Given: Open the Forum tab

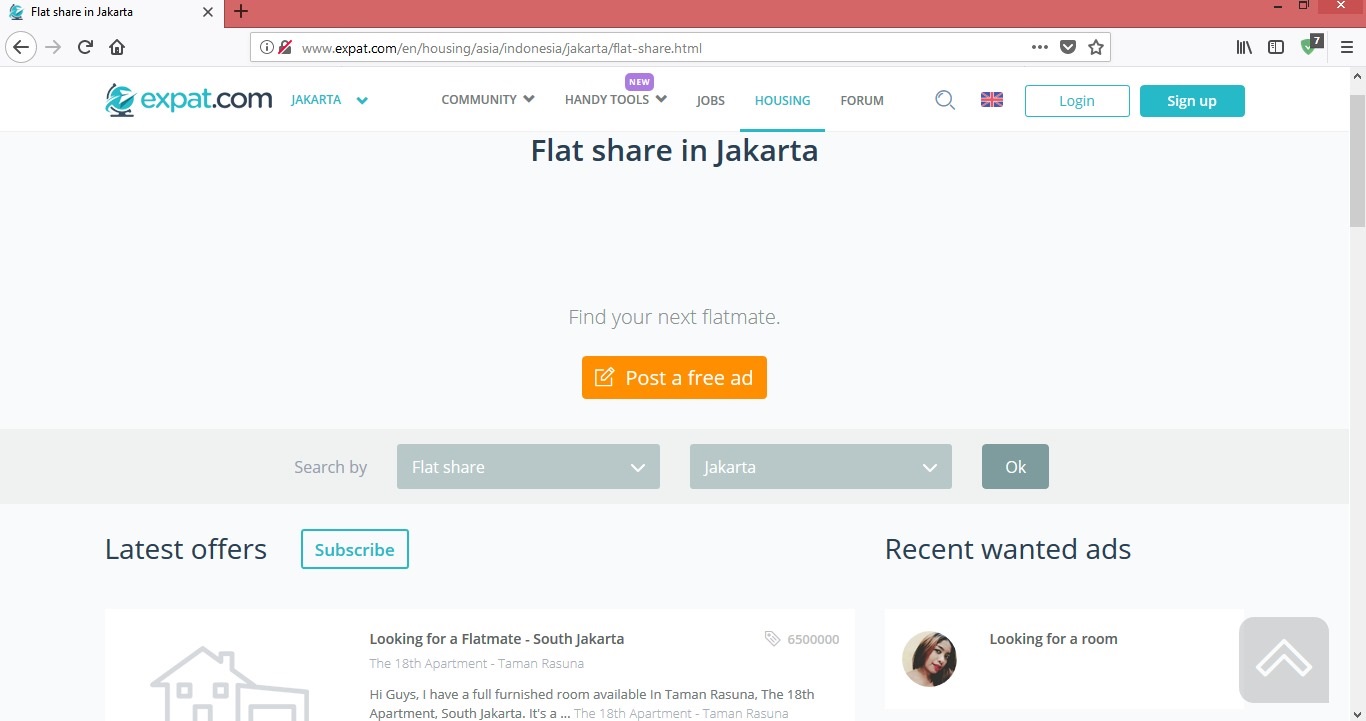Looking at the screenshot, I should pyautogui.click(x=861, y=101).
